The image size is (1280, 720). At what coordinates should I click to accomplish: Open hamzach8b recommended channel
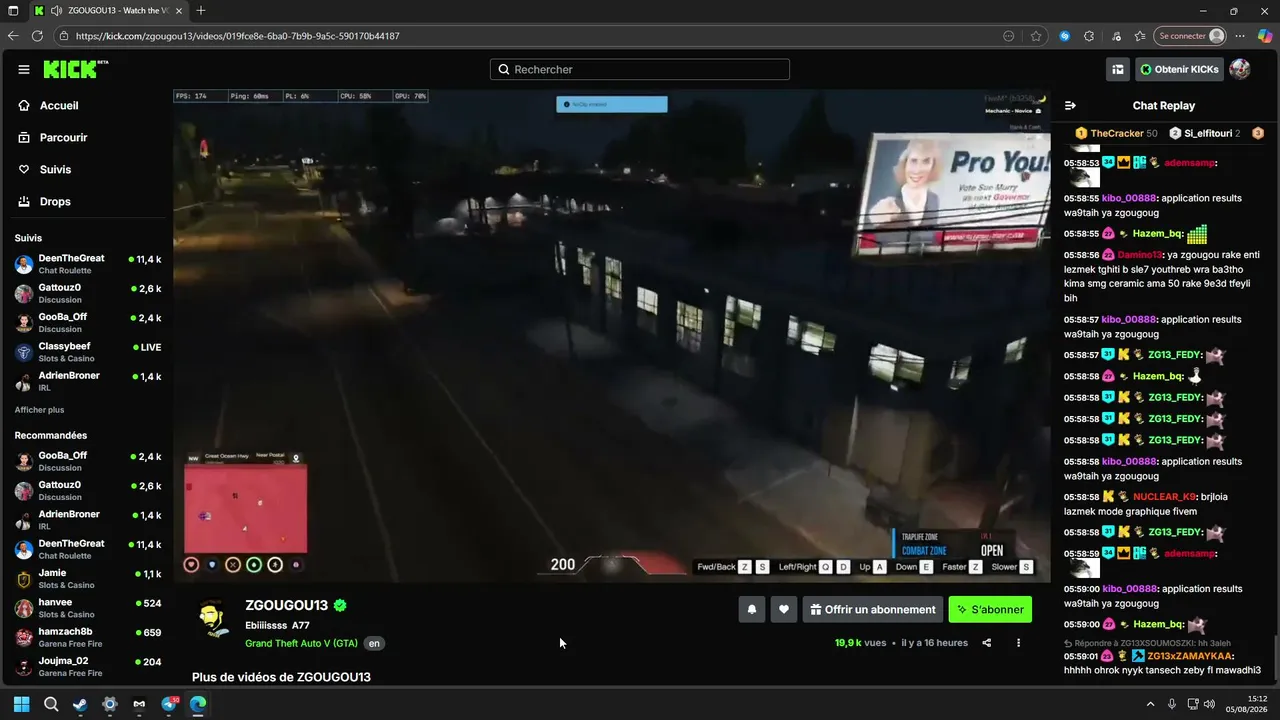click(87, 637)
